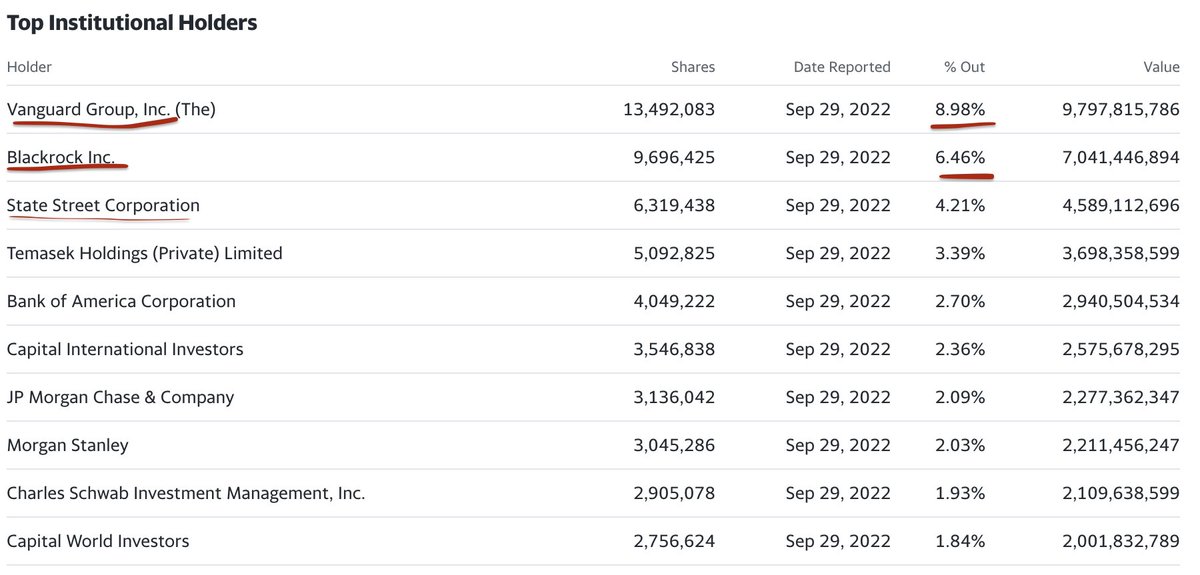Select JP Morgan value 2,277,362,347
The image size is (1200, 575).
click(x=1121, y=397)
